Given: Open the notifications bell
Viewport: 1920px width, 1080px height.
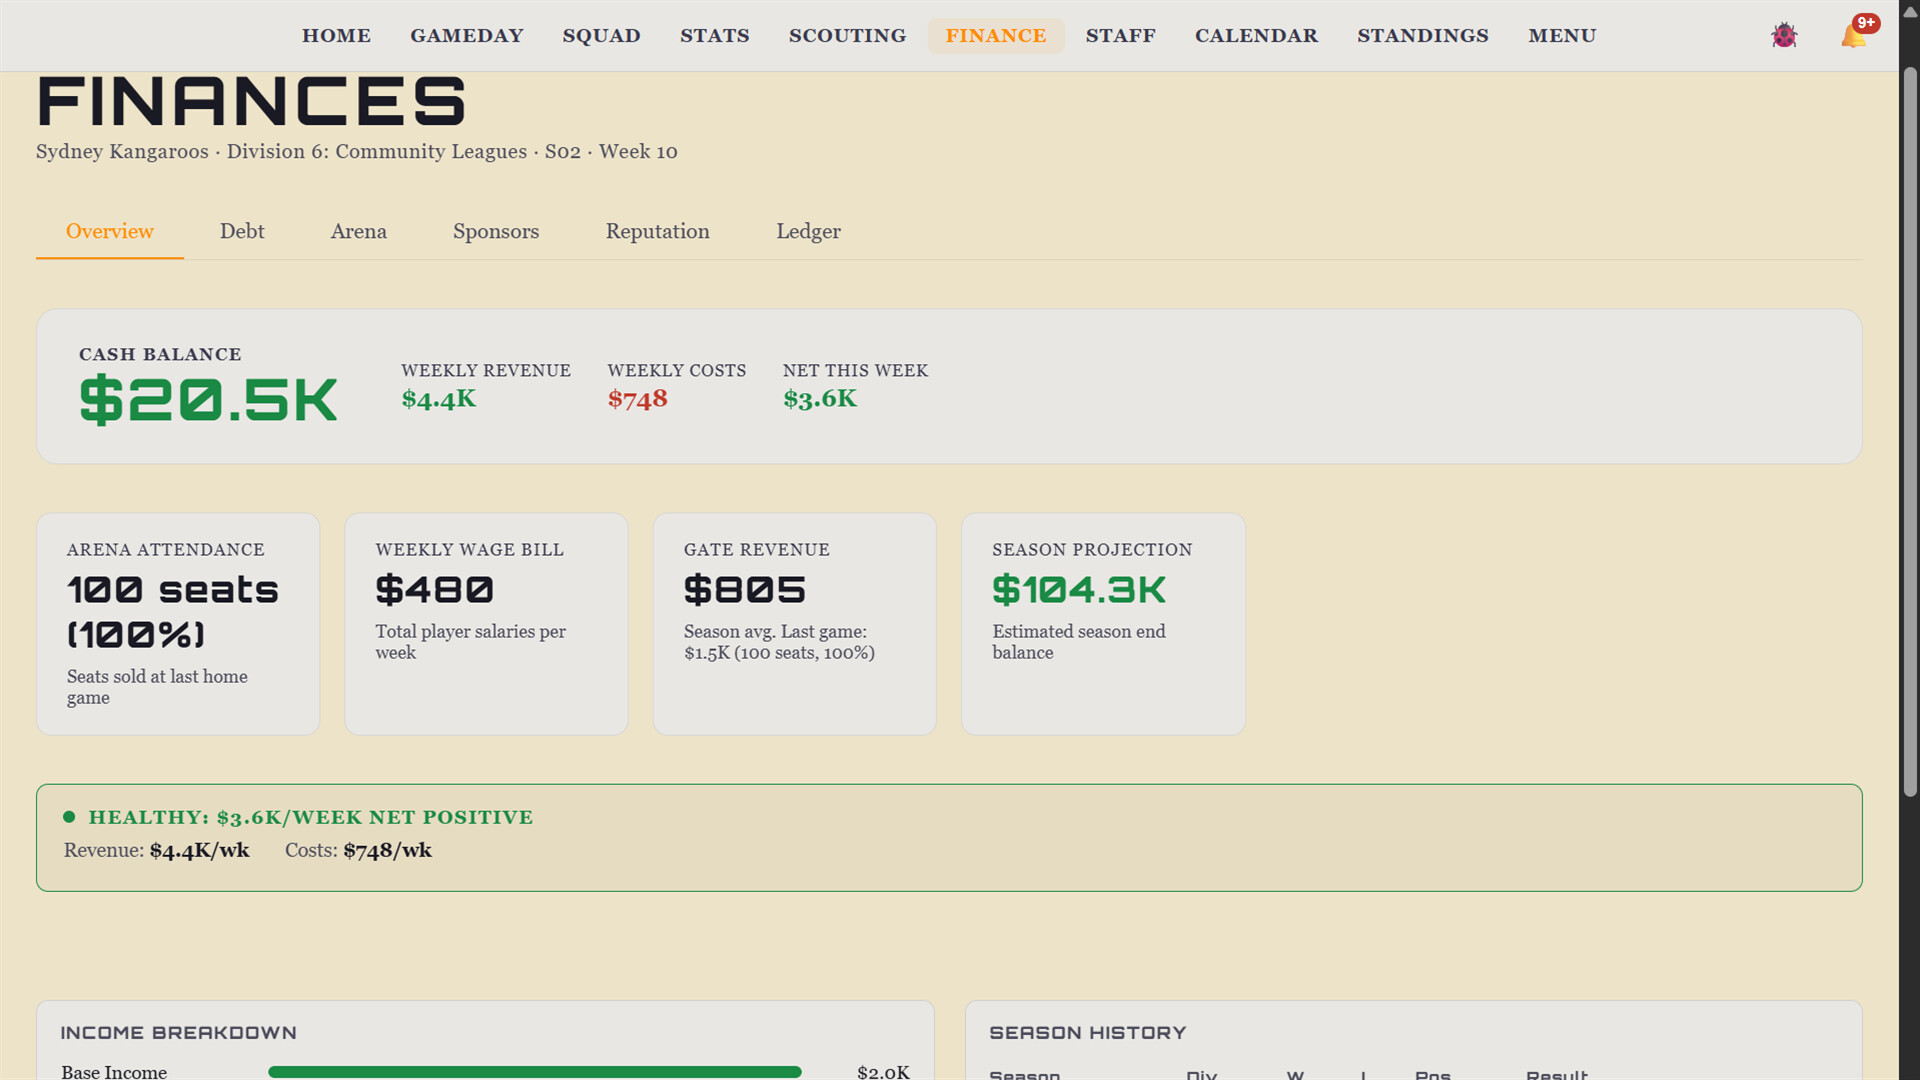Looking at the screenshot, I should 1855,36.
